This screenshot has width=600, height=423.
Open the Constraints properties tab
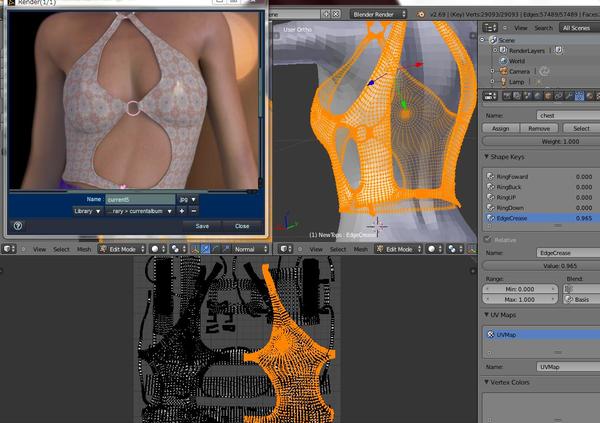point(559,96)
